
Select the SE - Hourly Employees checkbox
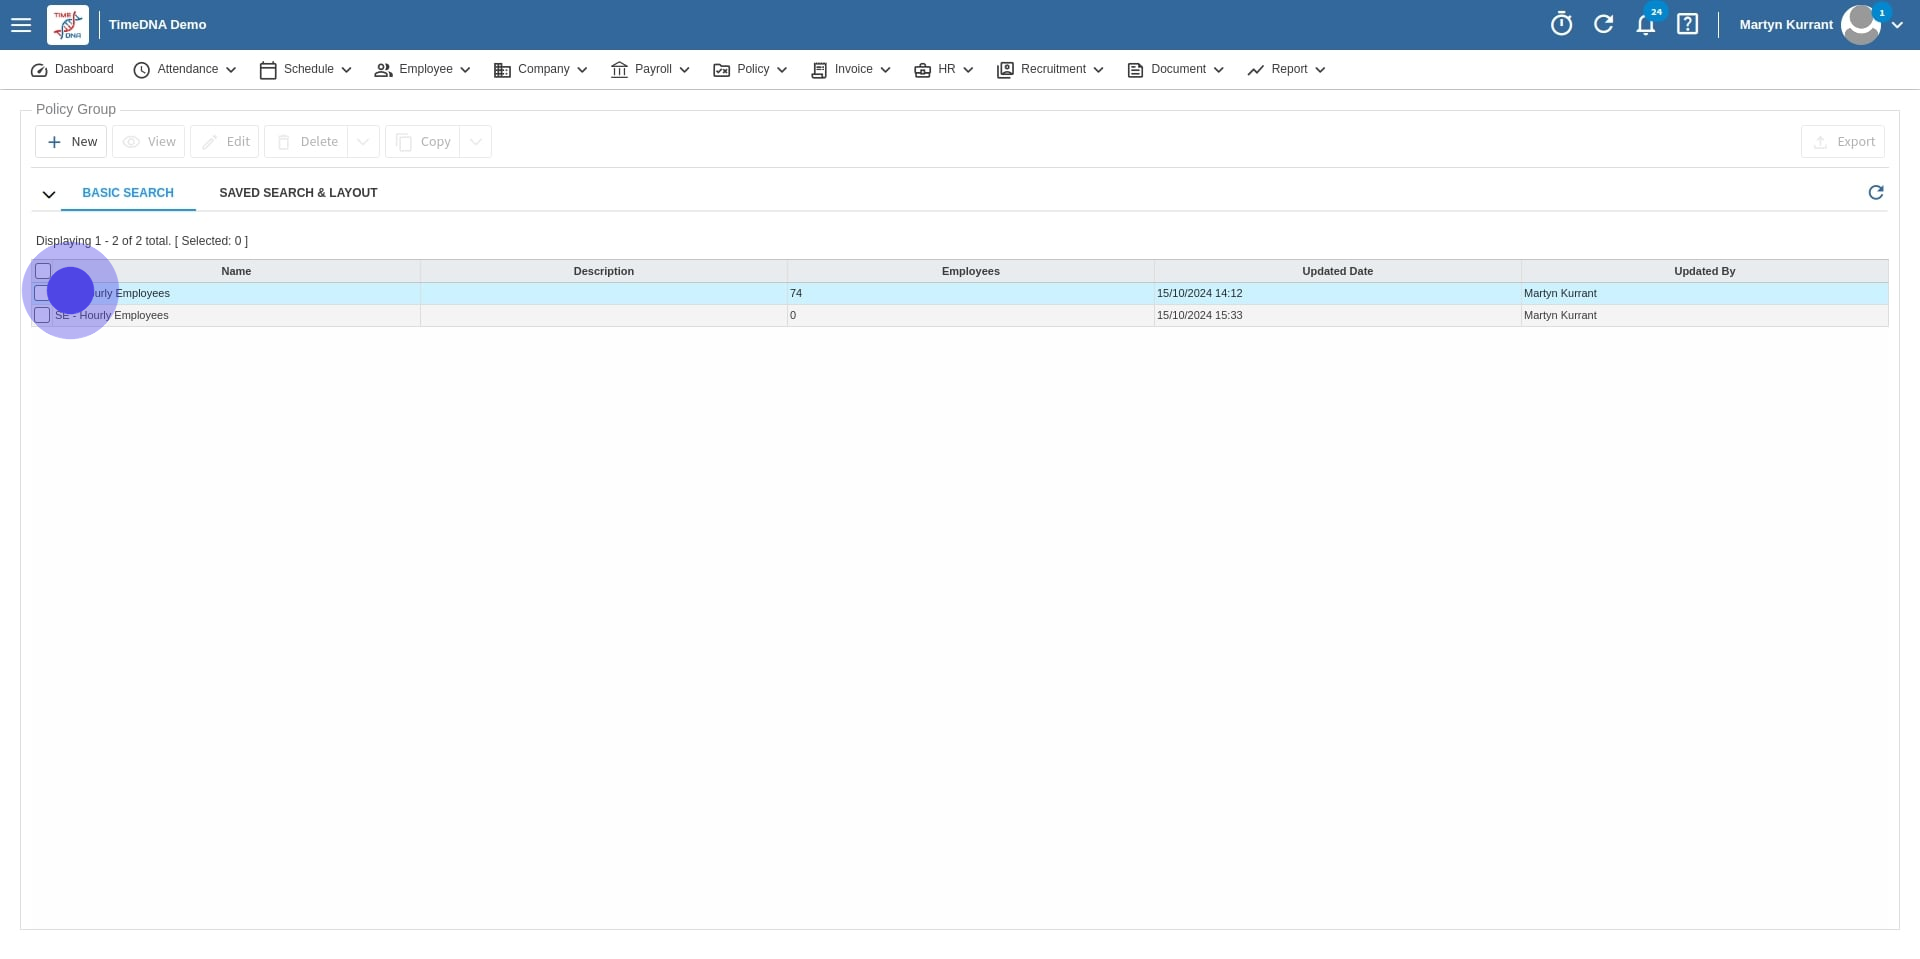(42, 315)
